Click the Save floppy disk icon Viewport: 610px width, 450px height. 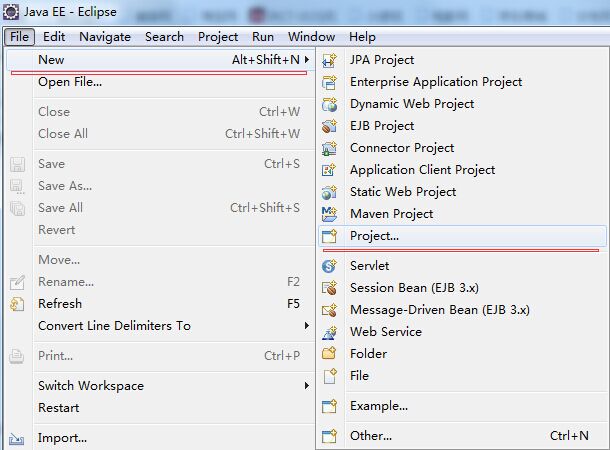(x=18, y=165)
